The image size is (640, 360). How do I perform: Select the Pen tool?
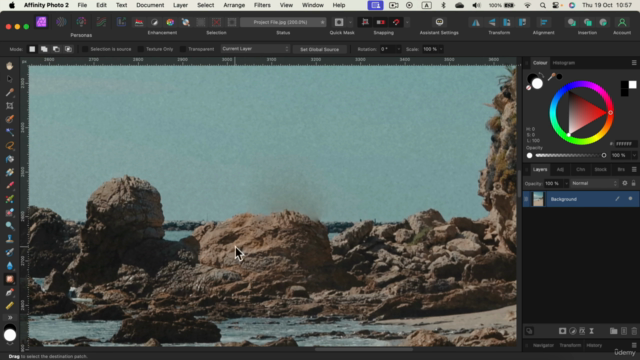[x=10, y=292]
